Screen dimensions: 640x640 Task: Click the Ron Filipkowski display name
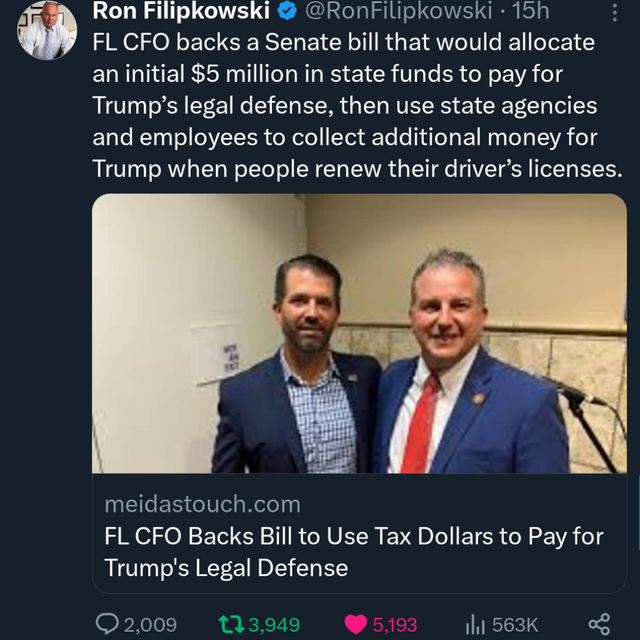[181, 12]
